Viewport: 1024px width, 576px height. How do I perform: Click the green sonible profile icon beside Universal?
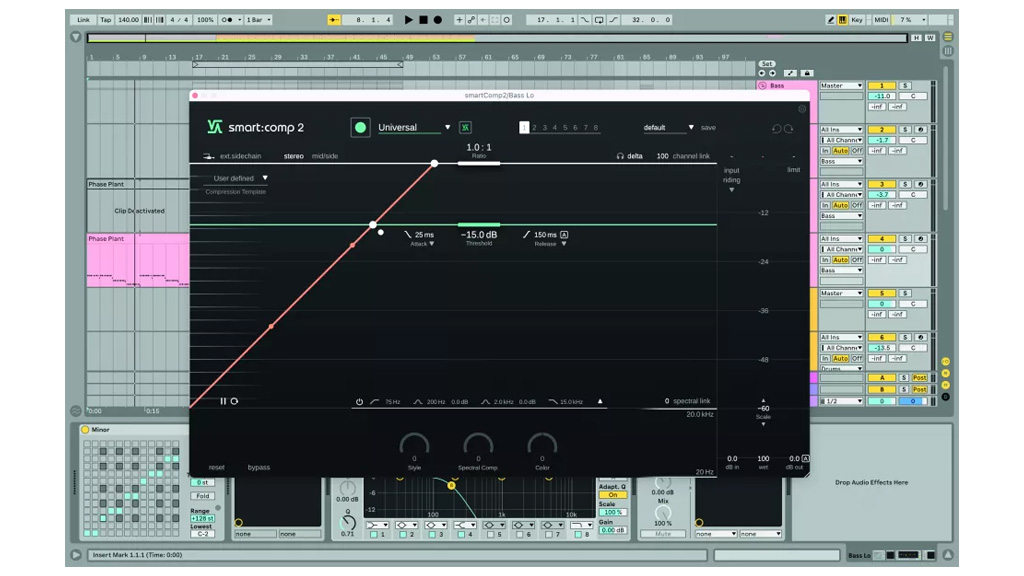tap(465, 127)
